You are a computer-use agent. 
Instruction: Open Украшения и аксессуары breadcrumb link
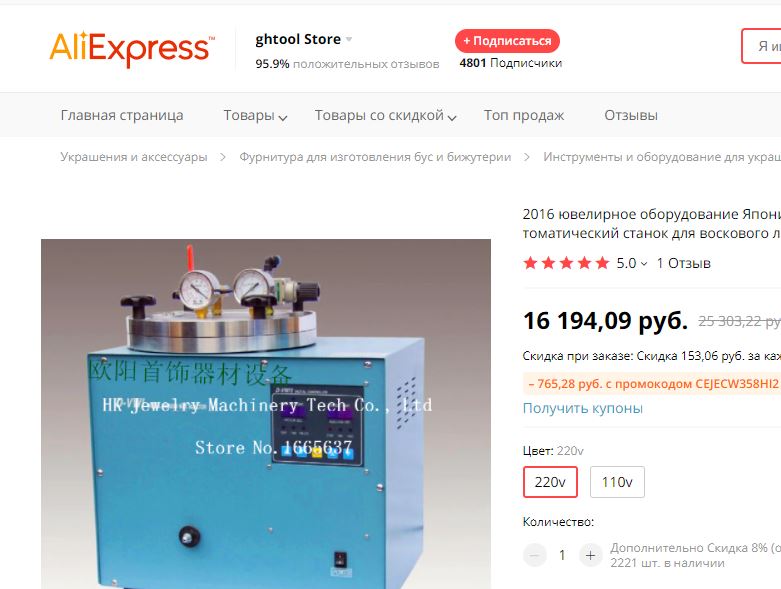134,157
